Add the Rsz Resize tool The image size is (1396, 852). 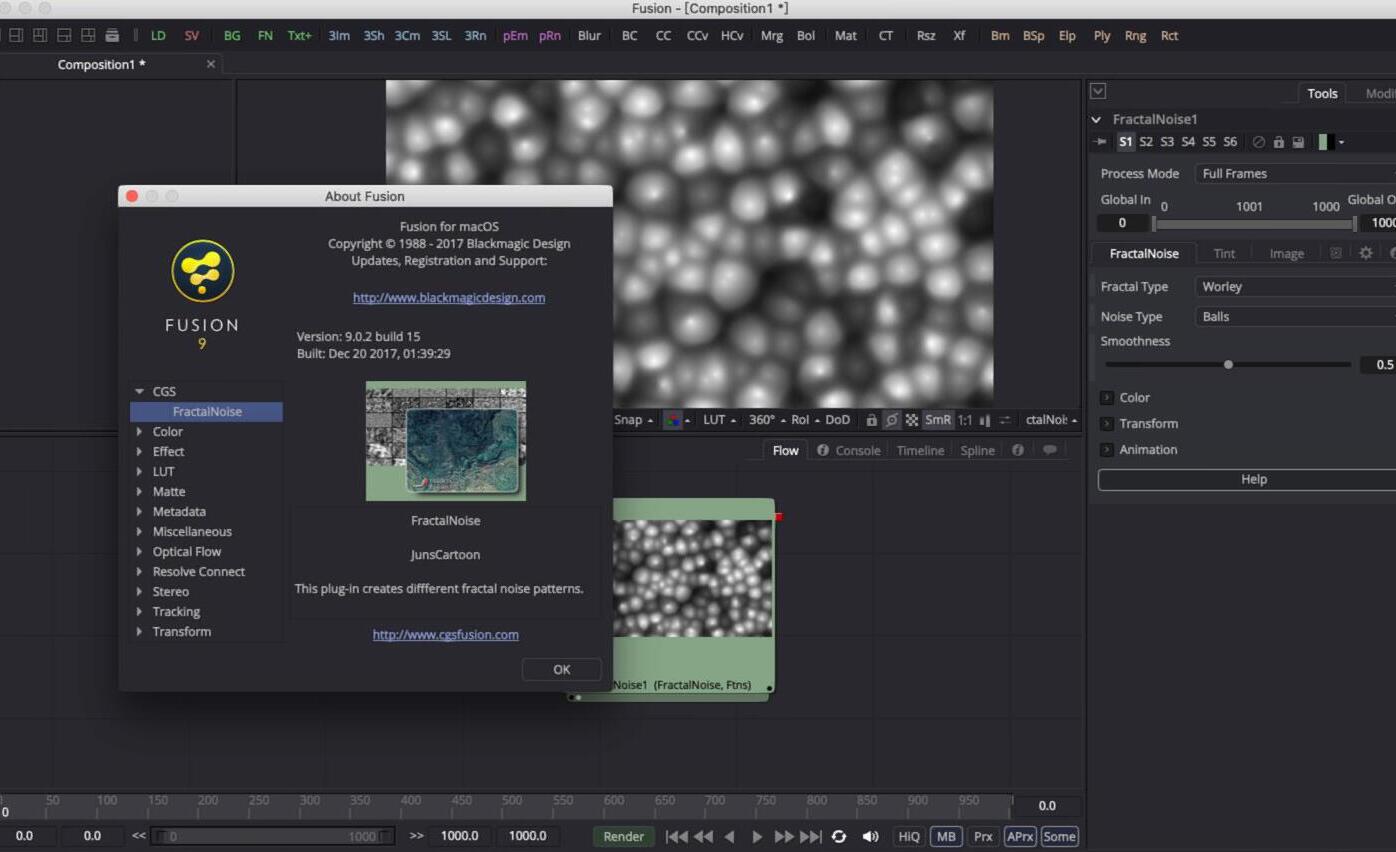pos(926,35)
